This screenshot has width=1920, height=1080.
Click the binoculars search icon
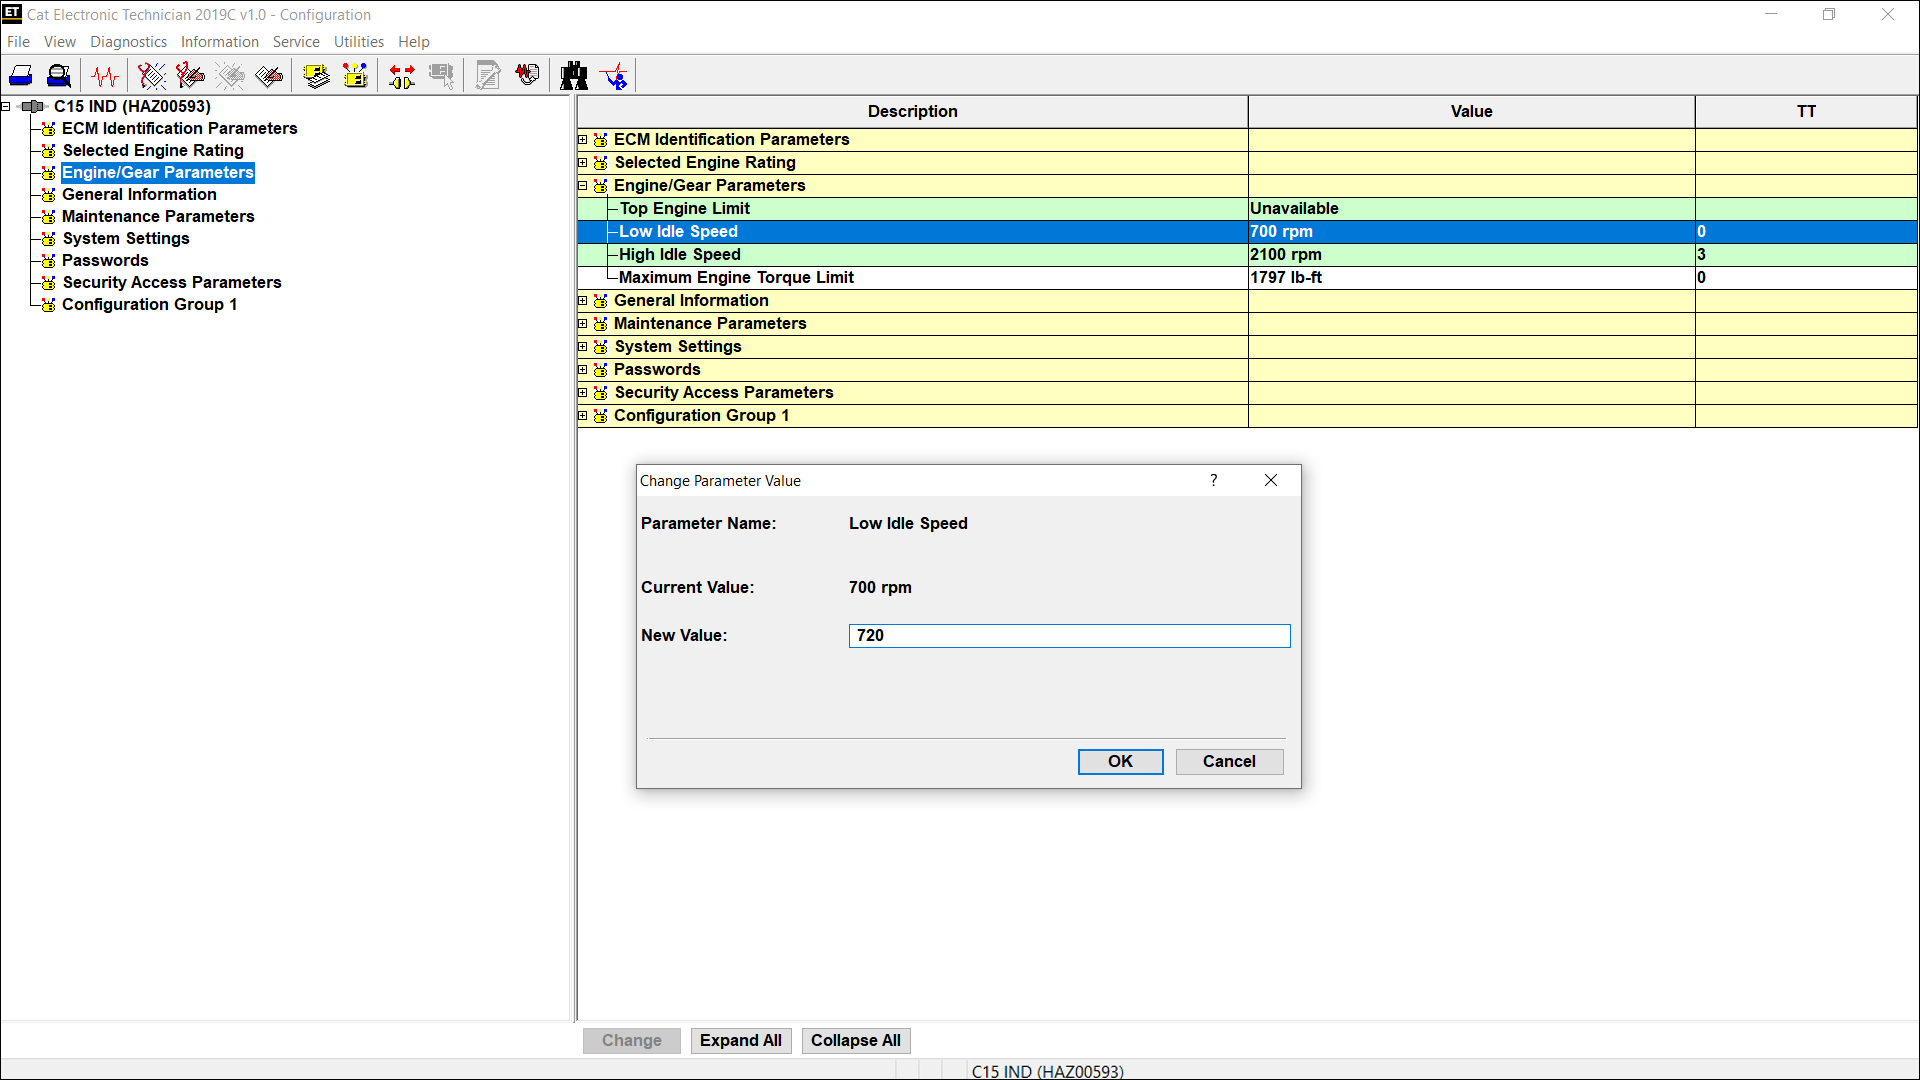tap(574, 76)
